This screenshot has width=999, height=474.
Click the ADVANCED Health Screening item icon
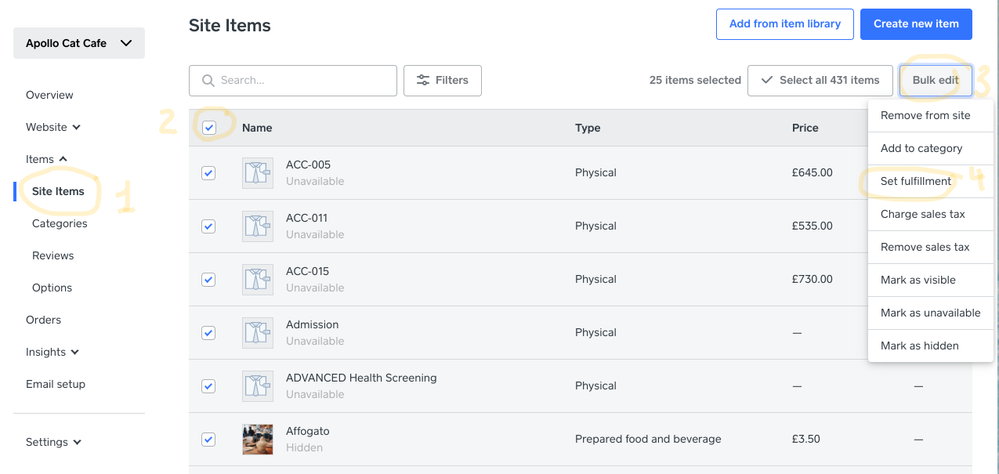pos(257,386)
